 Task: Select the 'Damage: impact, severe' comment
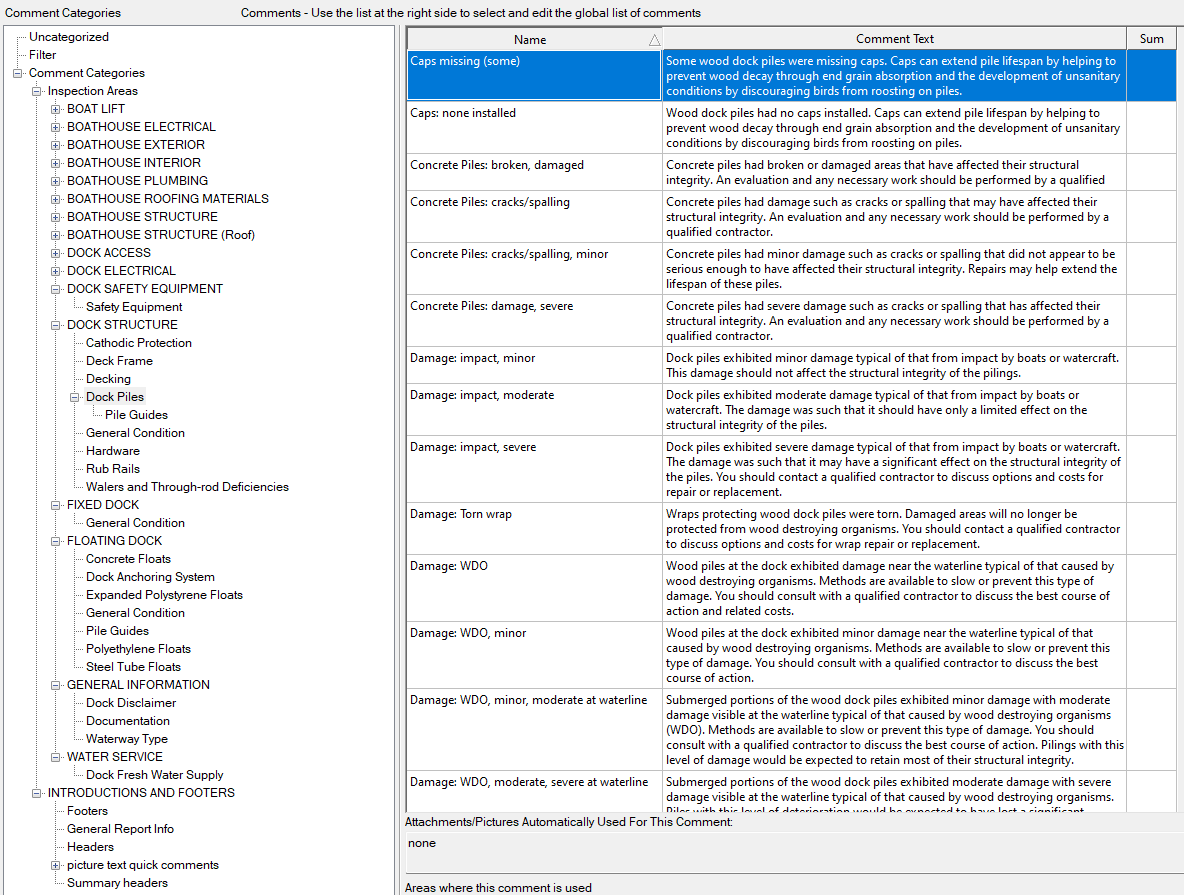click(x=791, y=469)
